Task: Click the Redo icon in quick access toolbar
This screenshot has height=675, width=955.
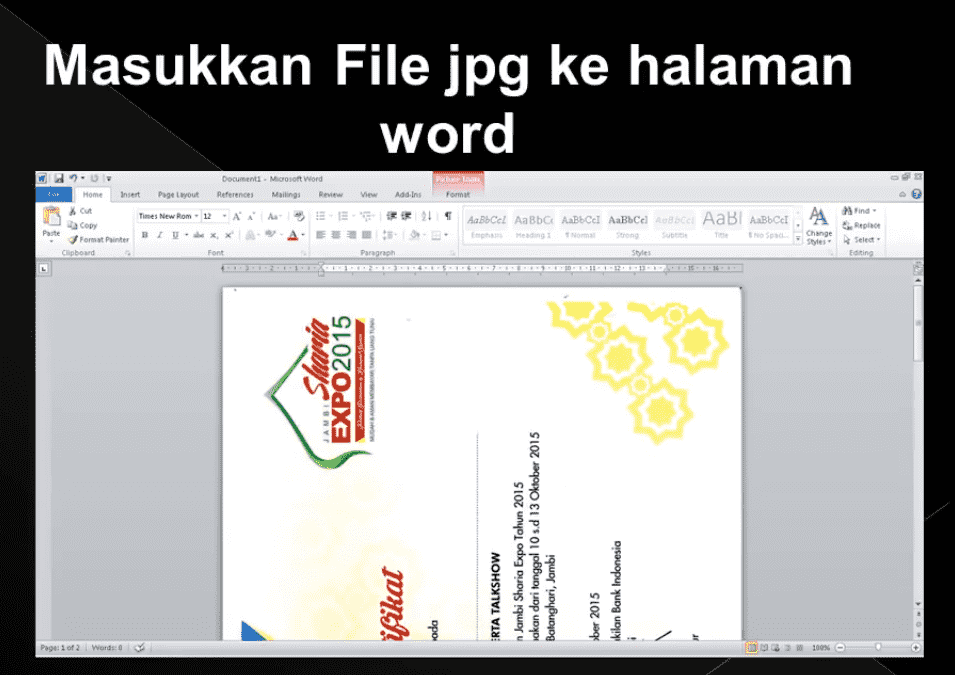Action: coord(94,178)
